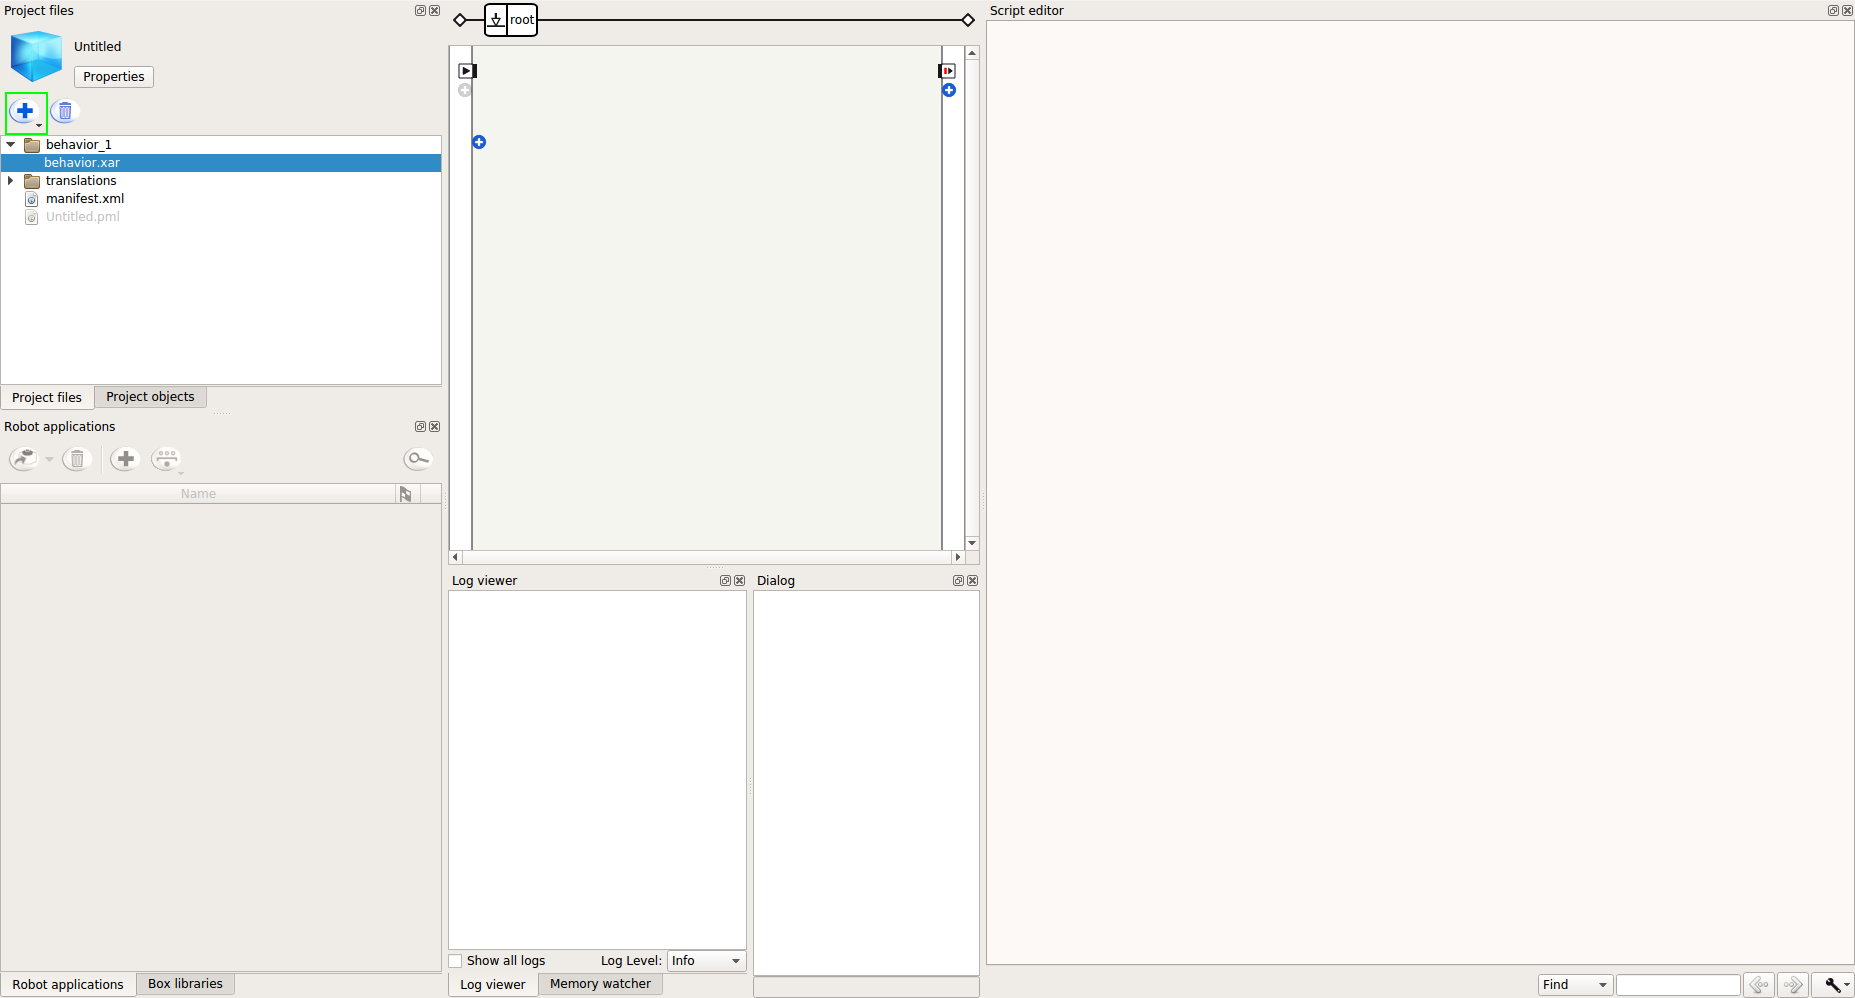Select Untitled.pml file
1855x998 pixels.
[x=83, y=217]
